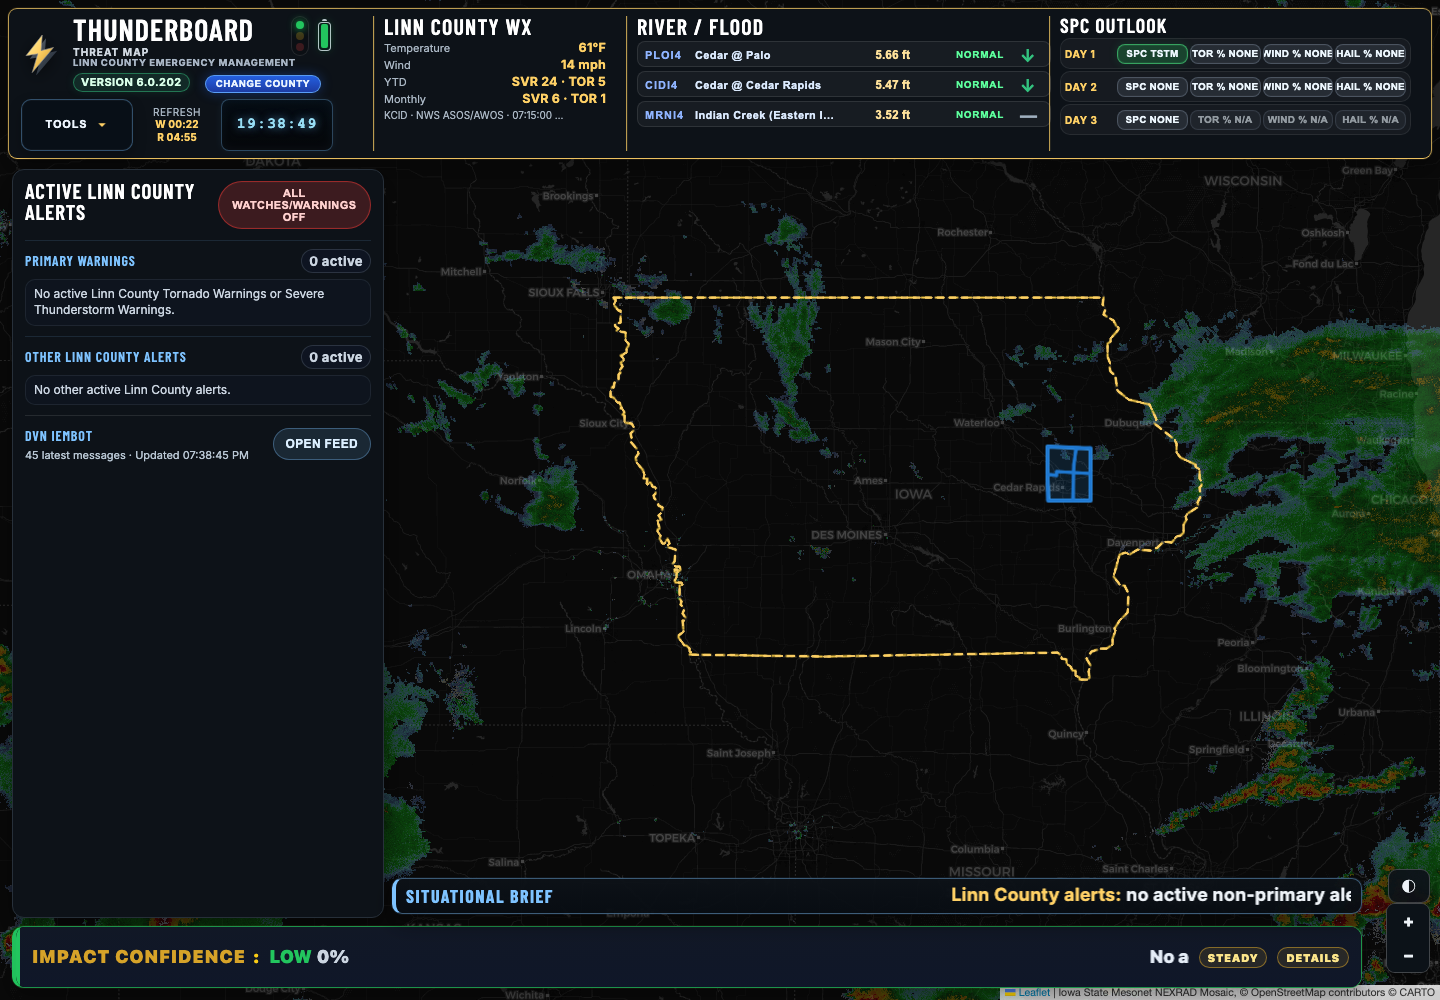Click No active Tornado Warnings message

[198, 302]
